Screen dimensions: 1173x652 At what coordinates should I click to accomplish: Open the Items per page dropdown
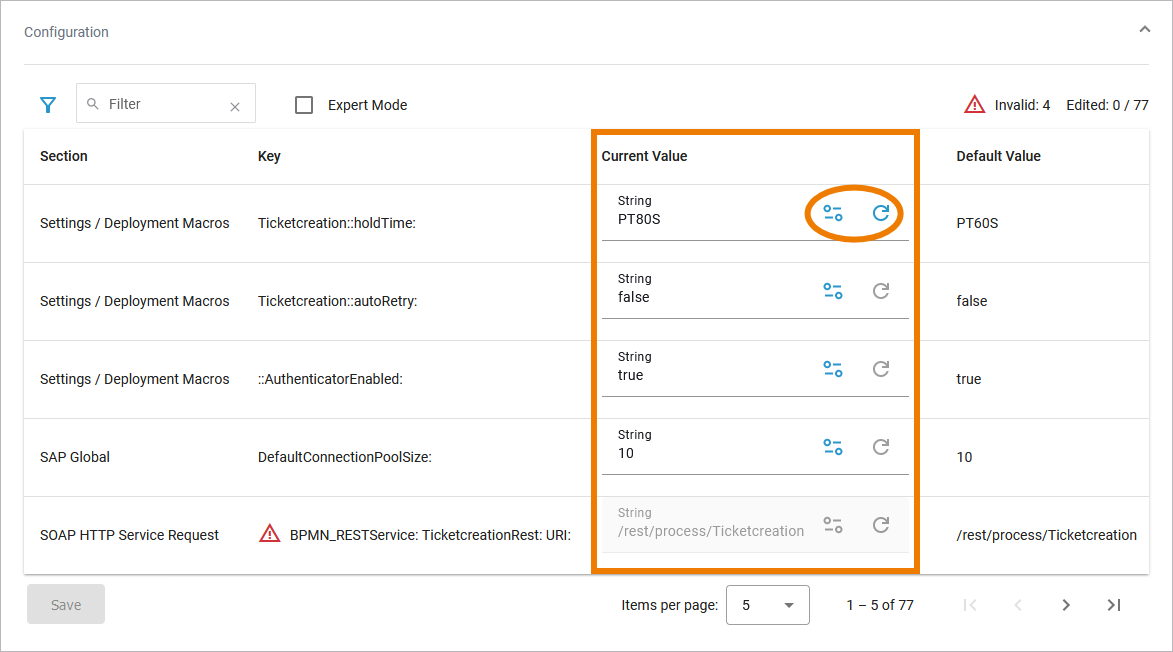click(x=767, y=605)
